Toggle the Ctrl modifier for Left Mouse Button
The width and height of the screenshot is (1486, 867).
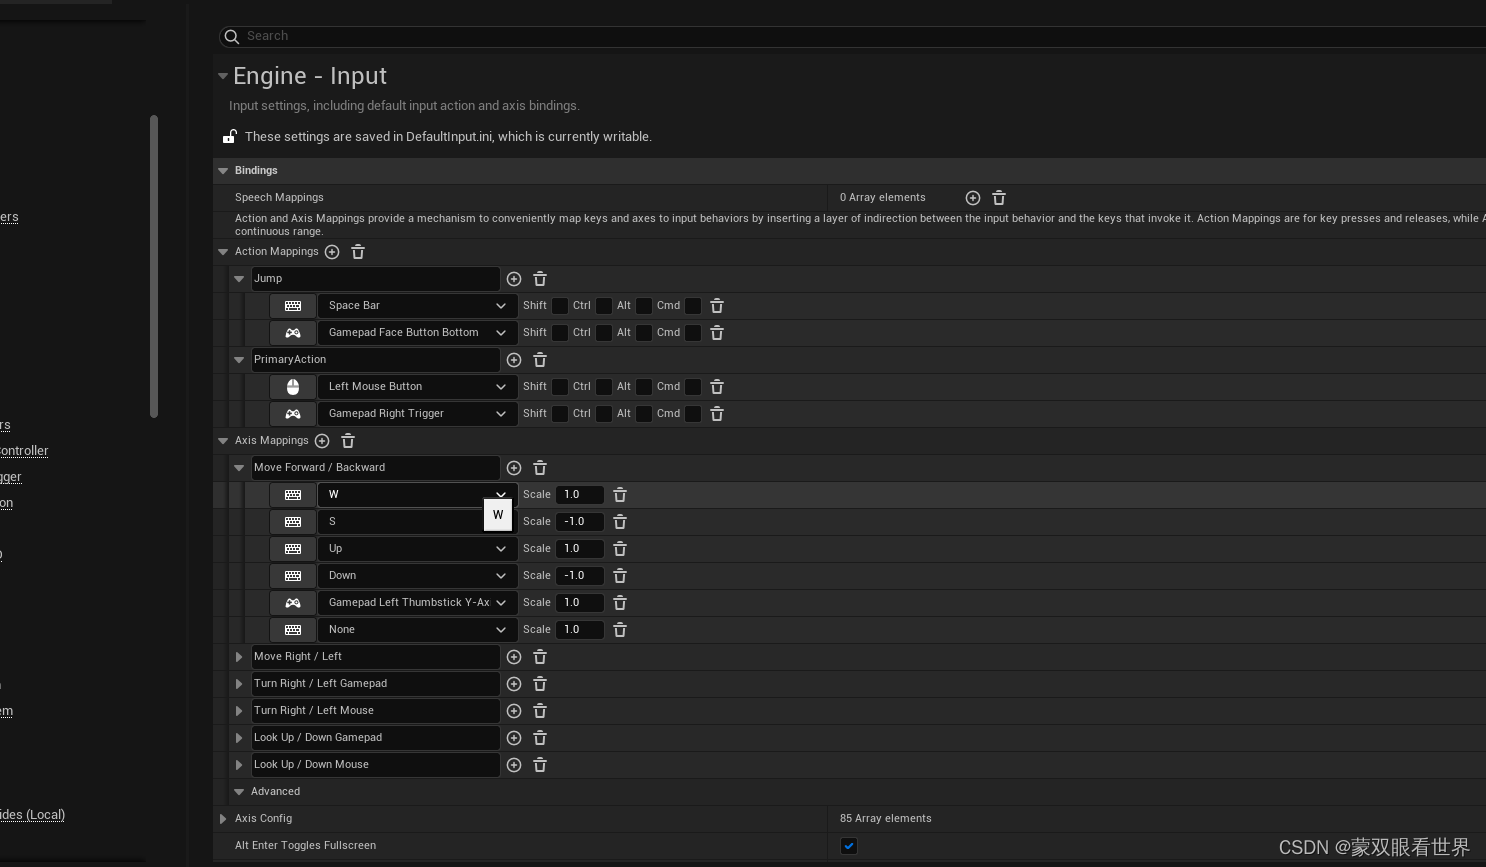coord(604,386)
